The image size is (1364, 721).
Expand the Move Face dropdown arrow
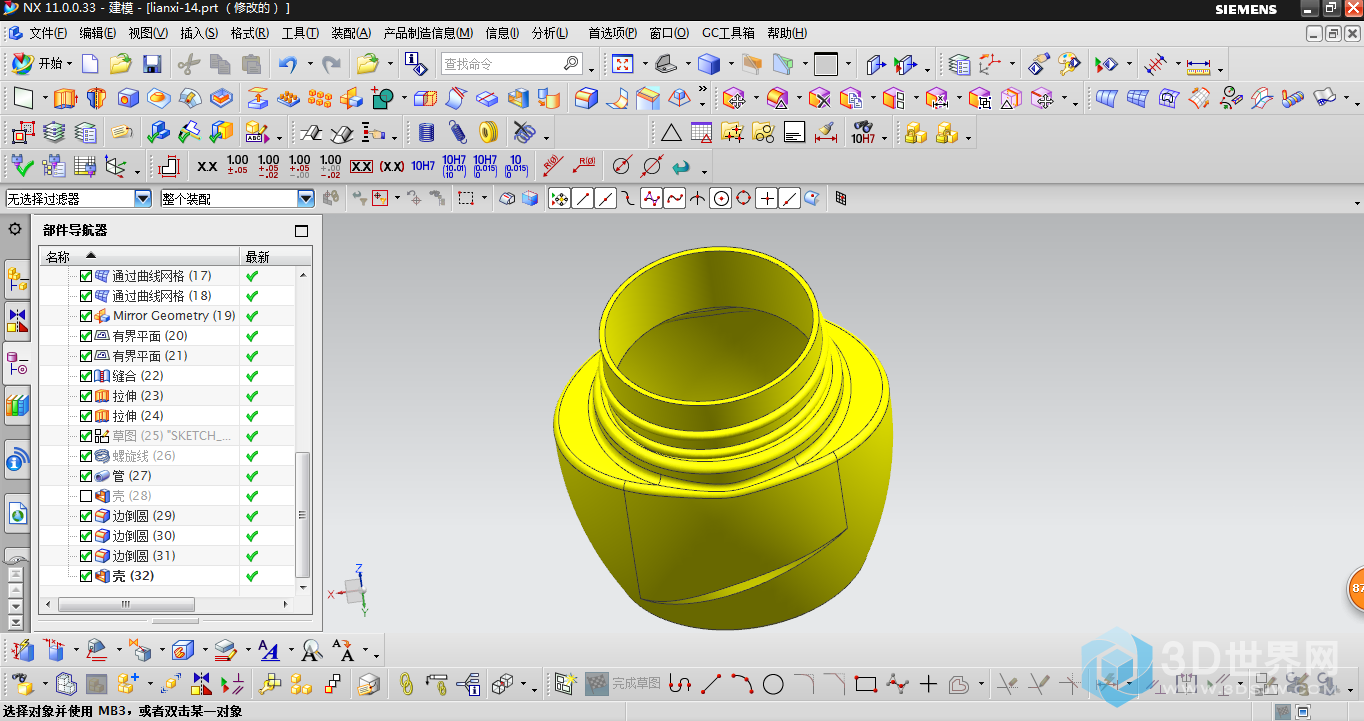pyautogui.click(x=755, y=100)
